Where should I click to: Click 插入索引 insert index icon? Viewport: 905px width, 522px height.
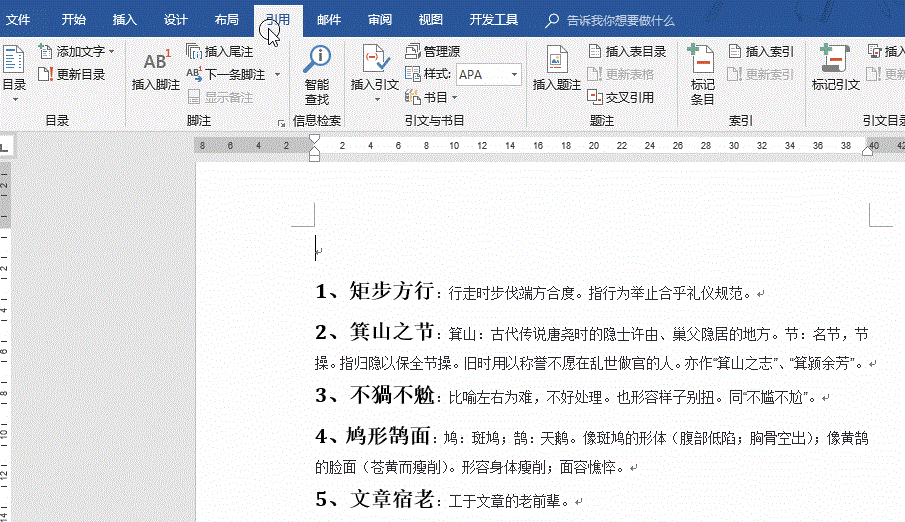coord(735,51)
